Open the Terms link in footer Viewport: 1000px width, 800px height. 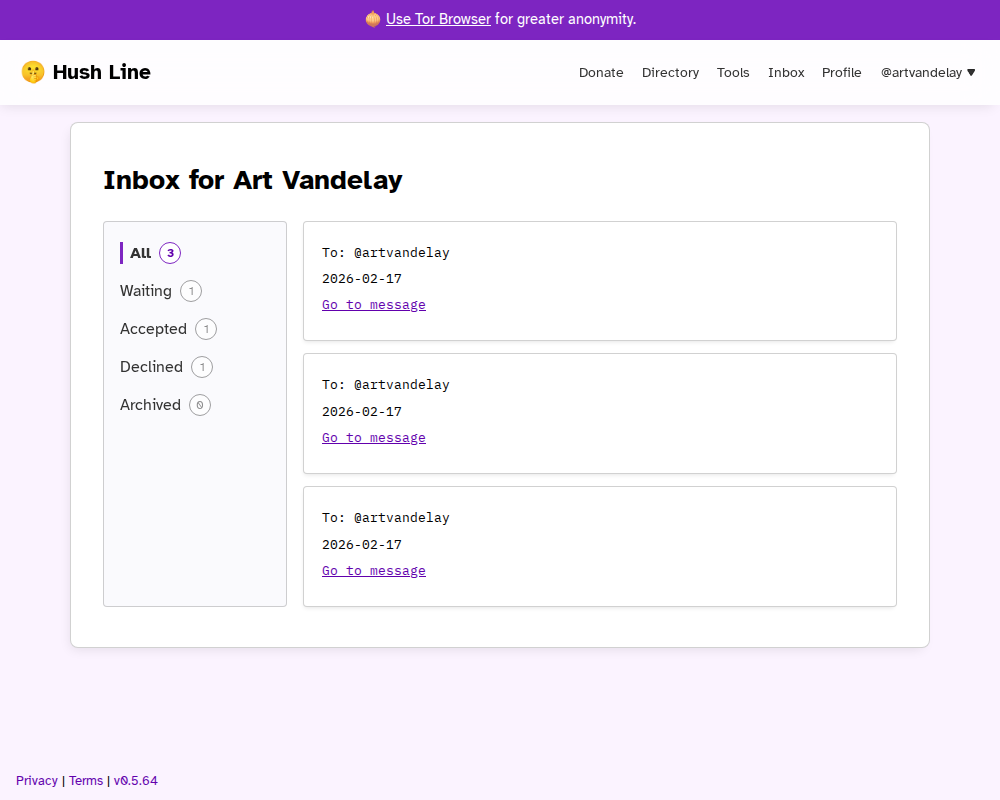coord(86,780)
